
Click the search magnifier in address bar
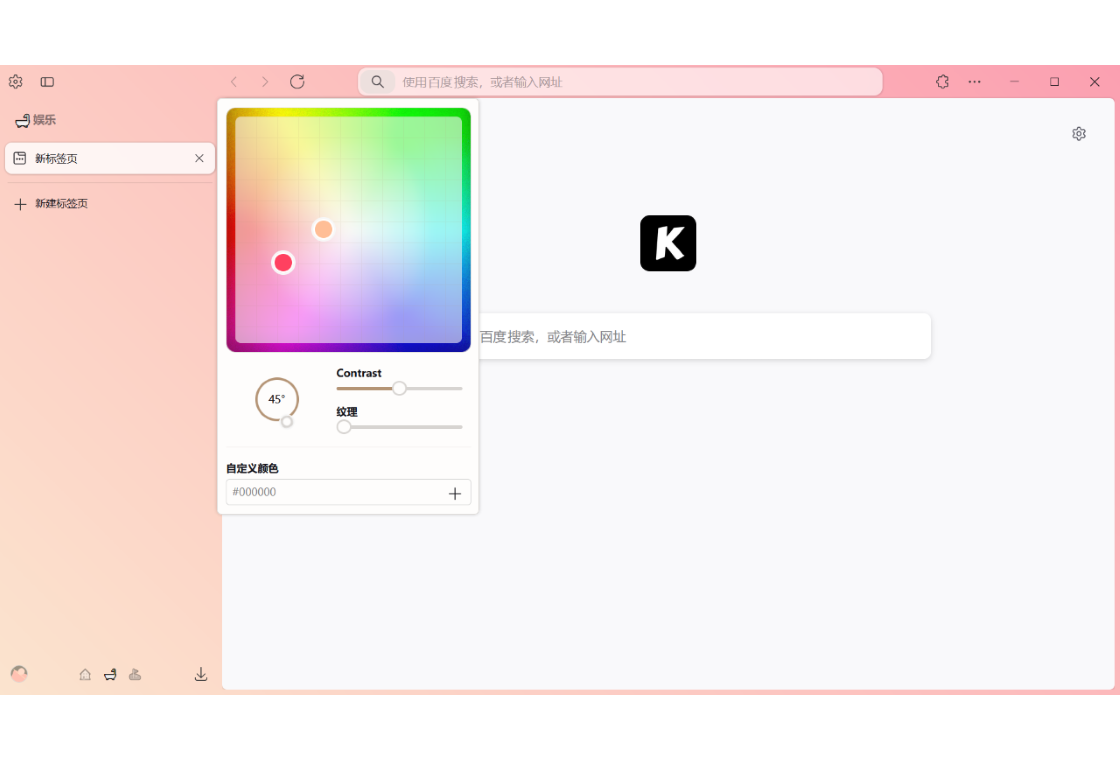pos(377,82)
